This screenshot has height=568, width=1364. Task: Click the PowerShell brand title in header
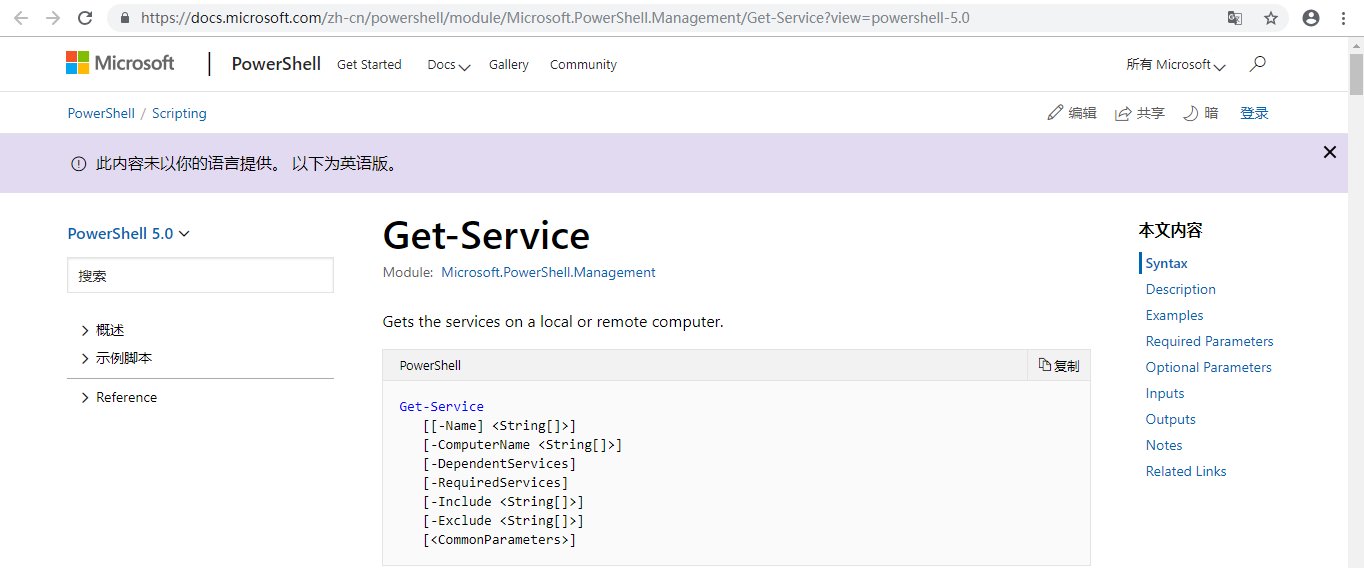click(x=276, y=64)
